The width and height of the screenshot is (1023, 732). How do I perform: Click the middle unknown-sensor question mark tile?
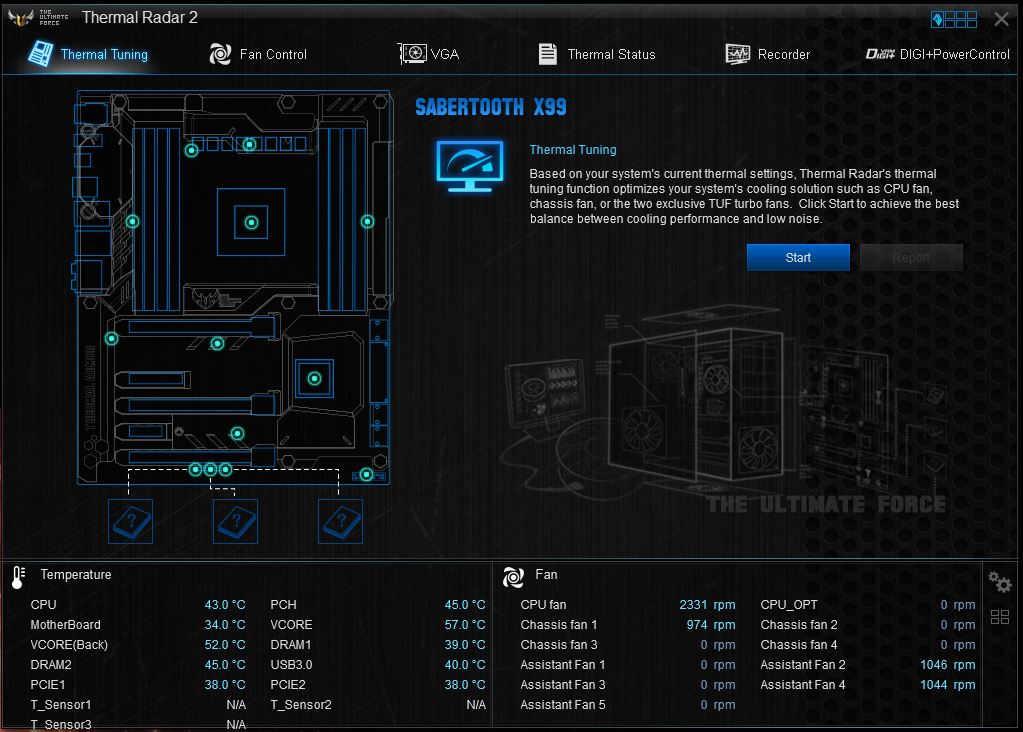point(236,521)
